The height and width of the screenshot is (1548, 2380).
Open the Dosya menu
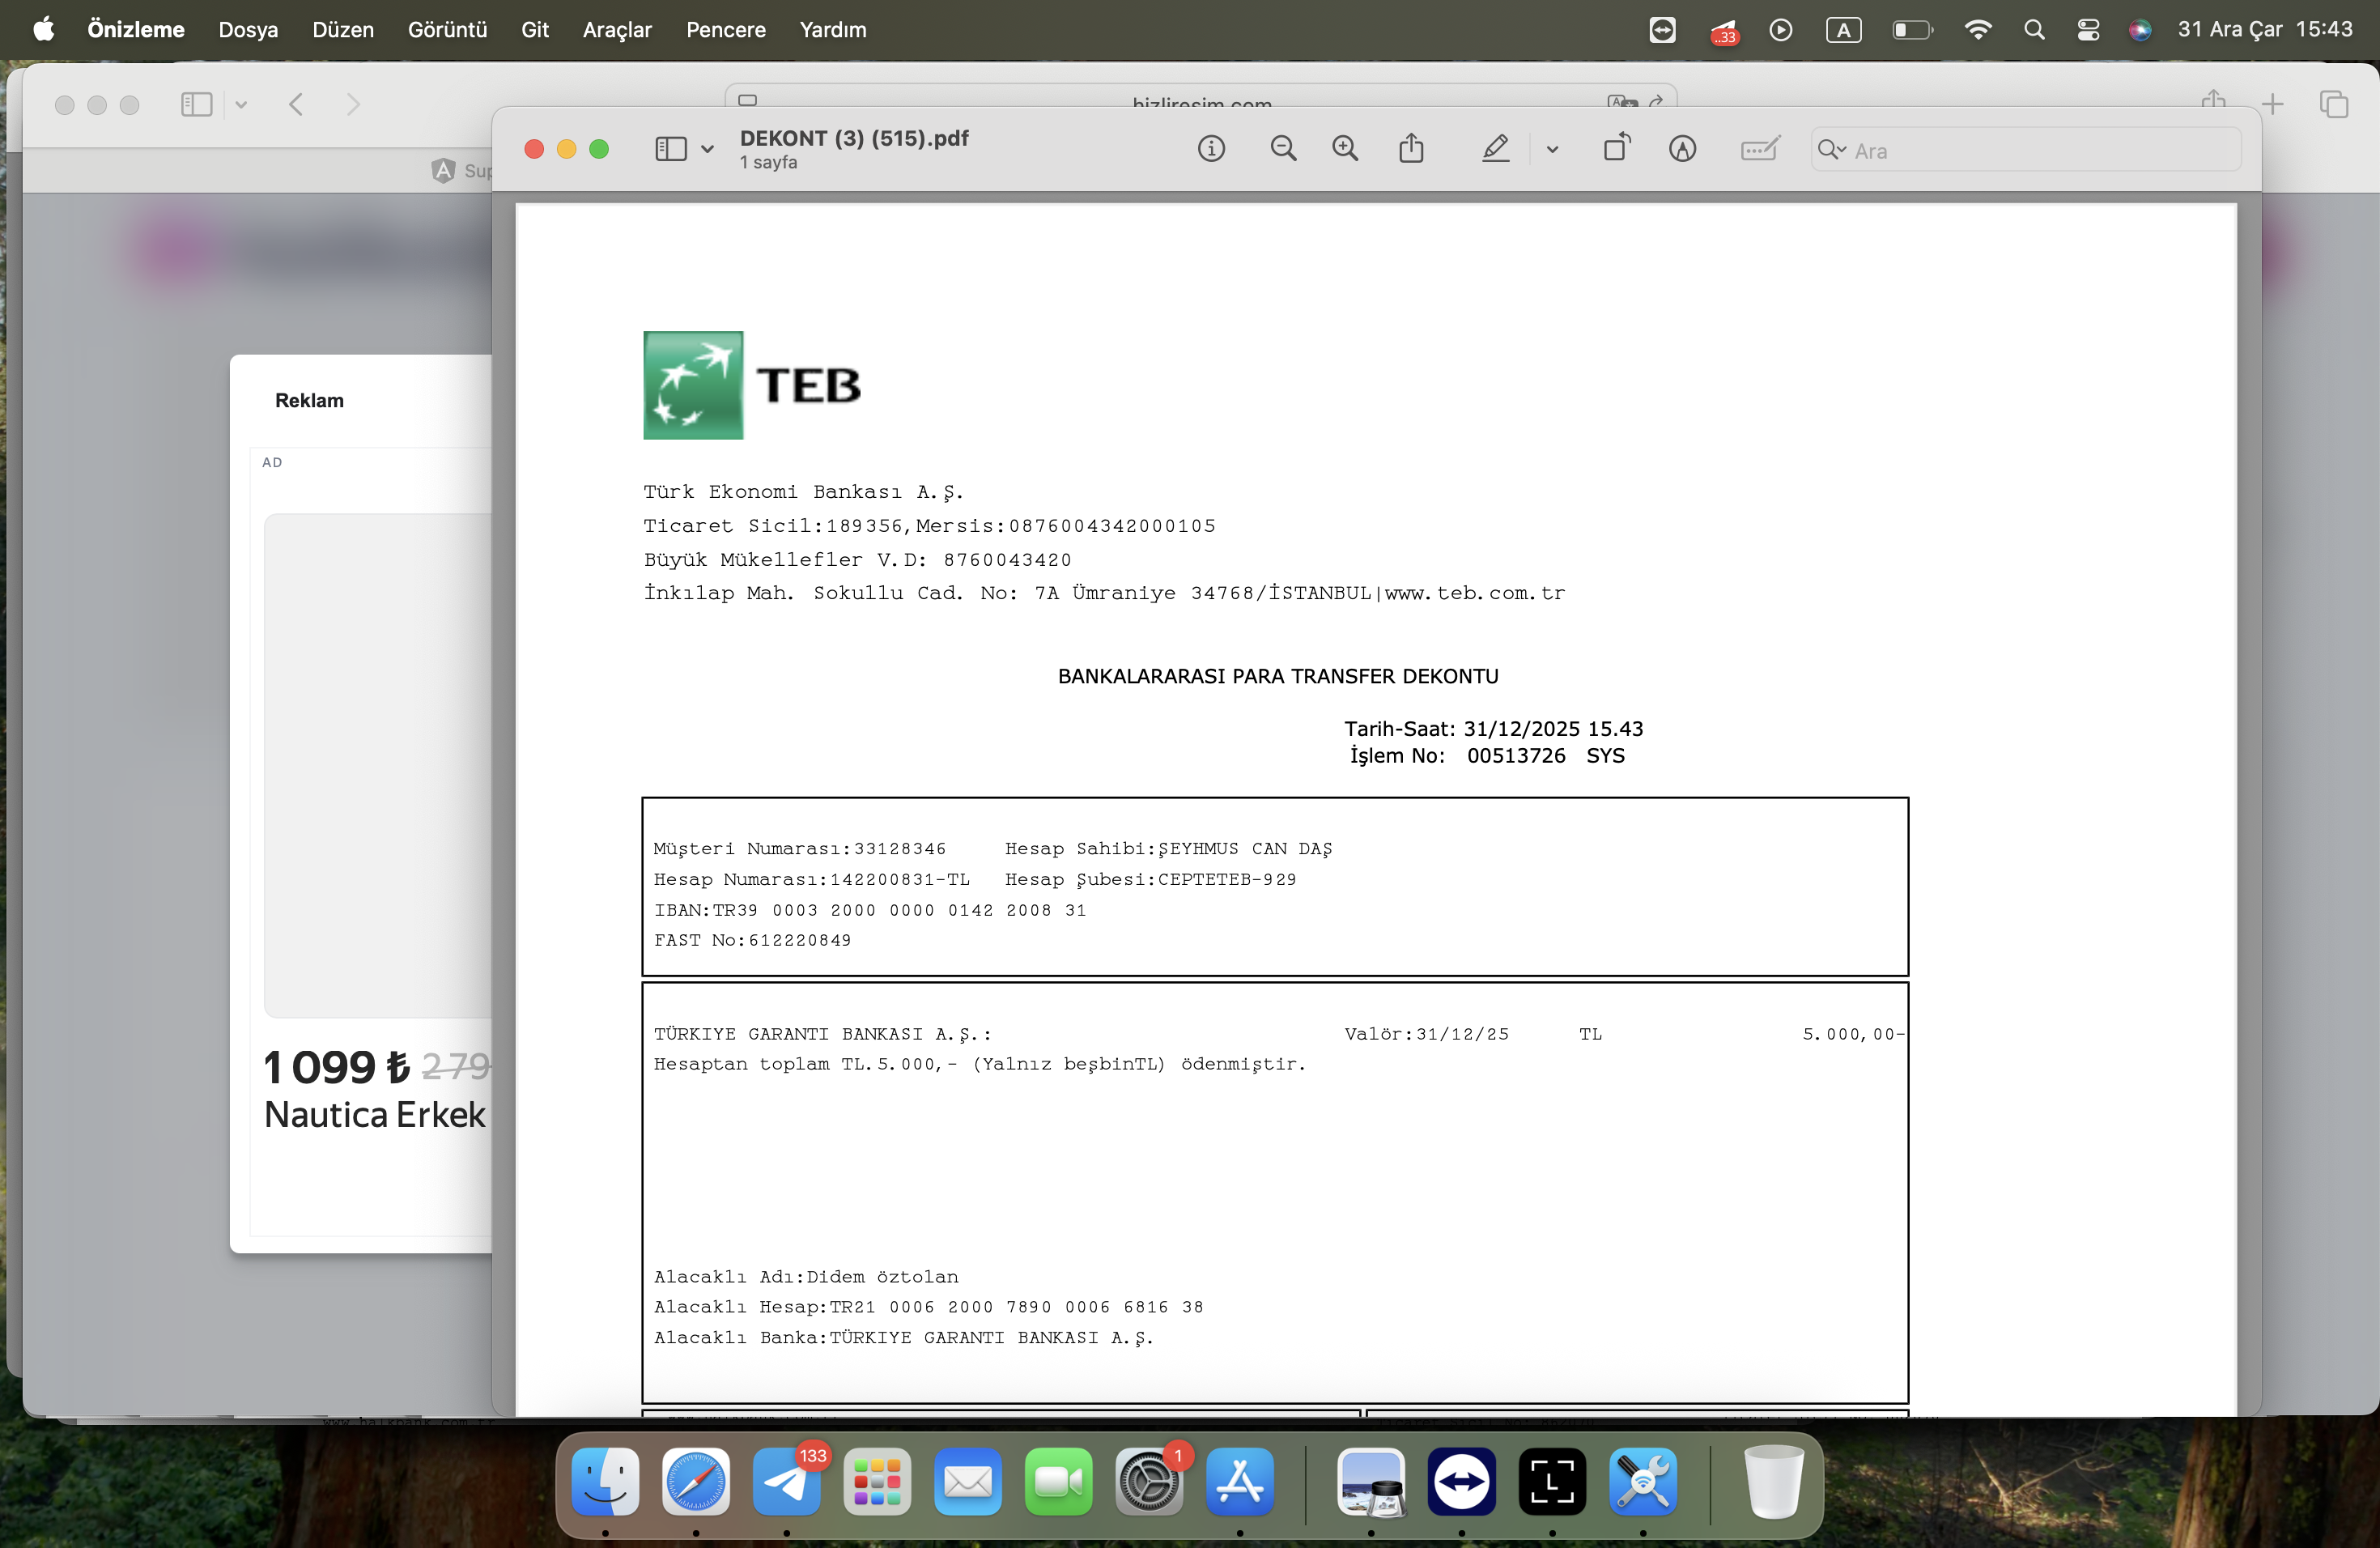(248, 30)
